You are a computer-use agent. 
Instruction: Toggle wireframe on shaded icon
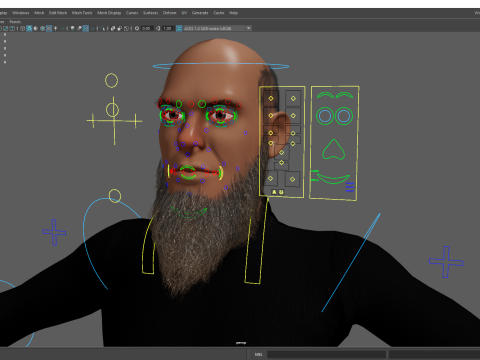(x=42, y=29)
